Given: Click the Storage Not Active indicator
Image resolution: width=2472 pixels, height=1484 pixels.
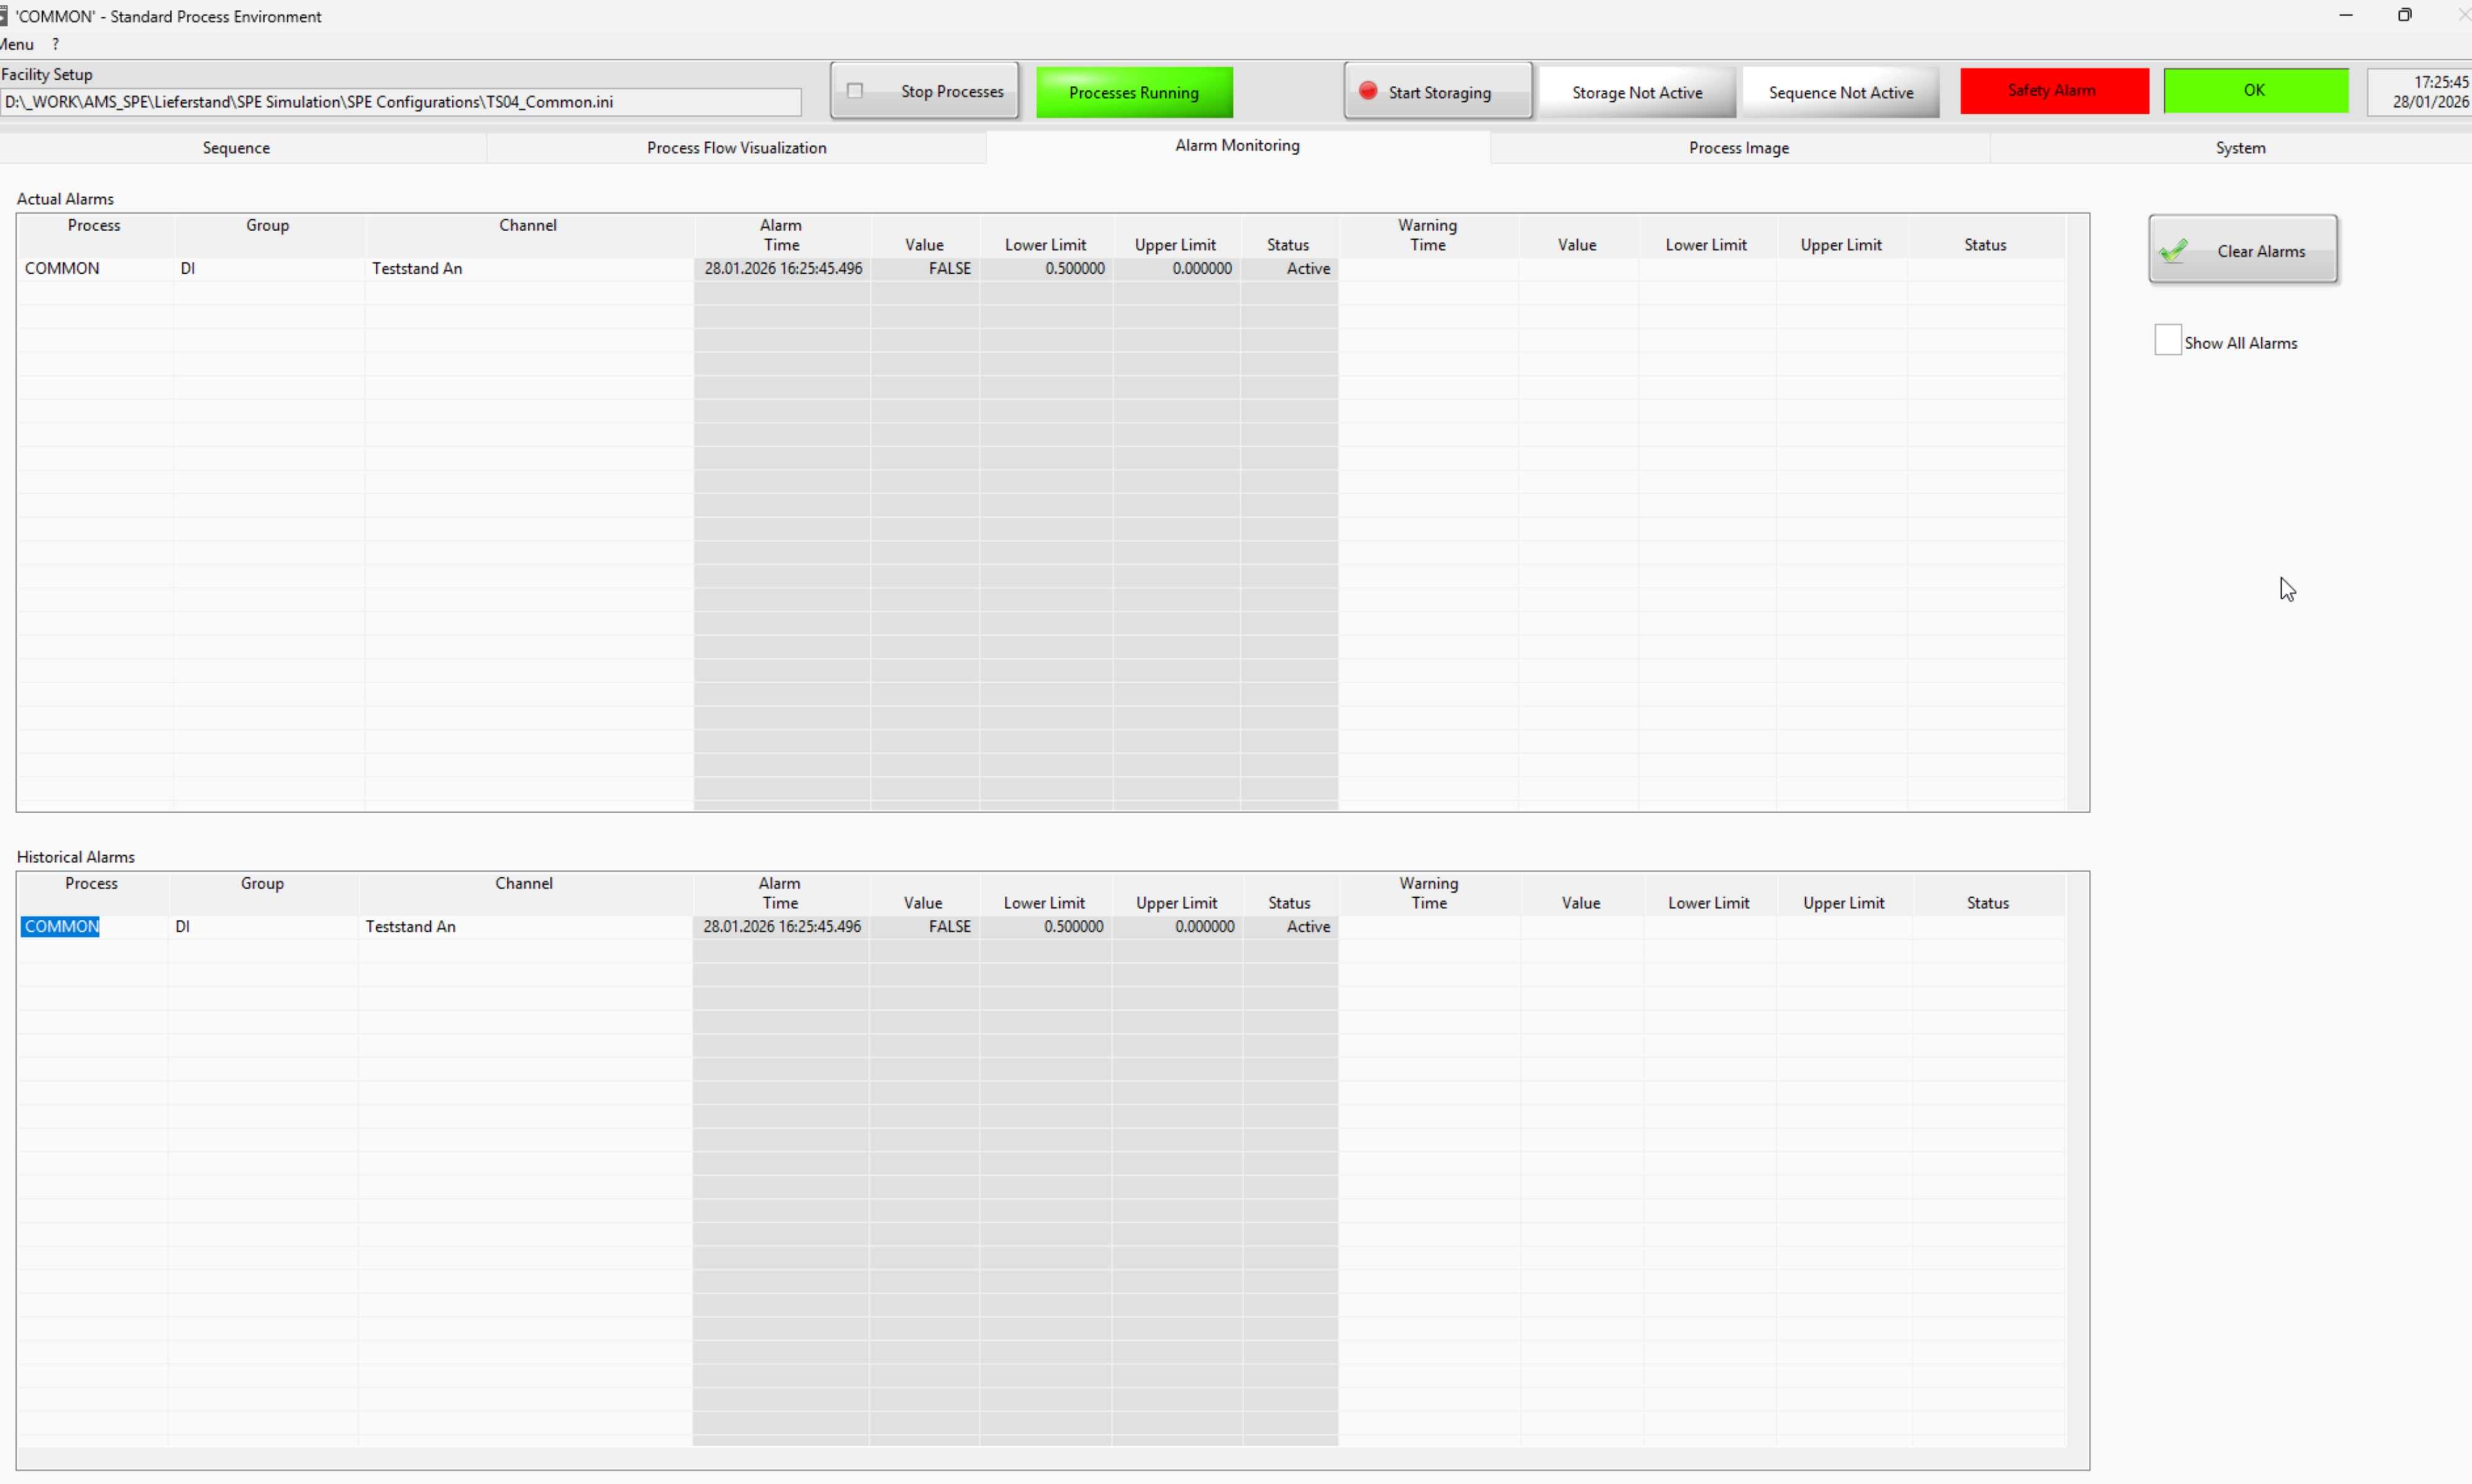Looking at the screenshot, I should [1636, 93].
